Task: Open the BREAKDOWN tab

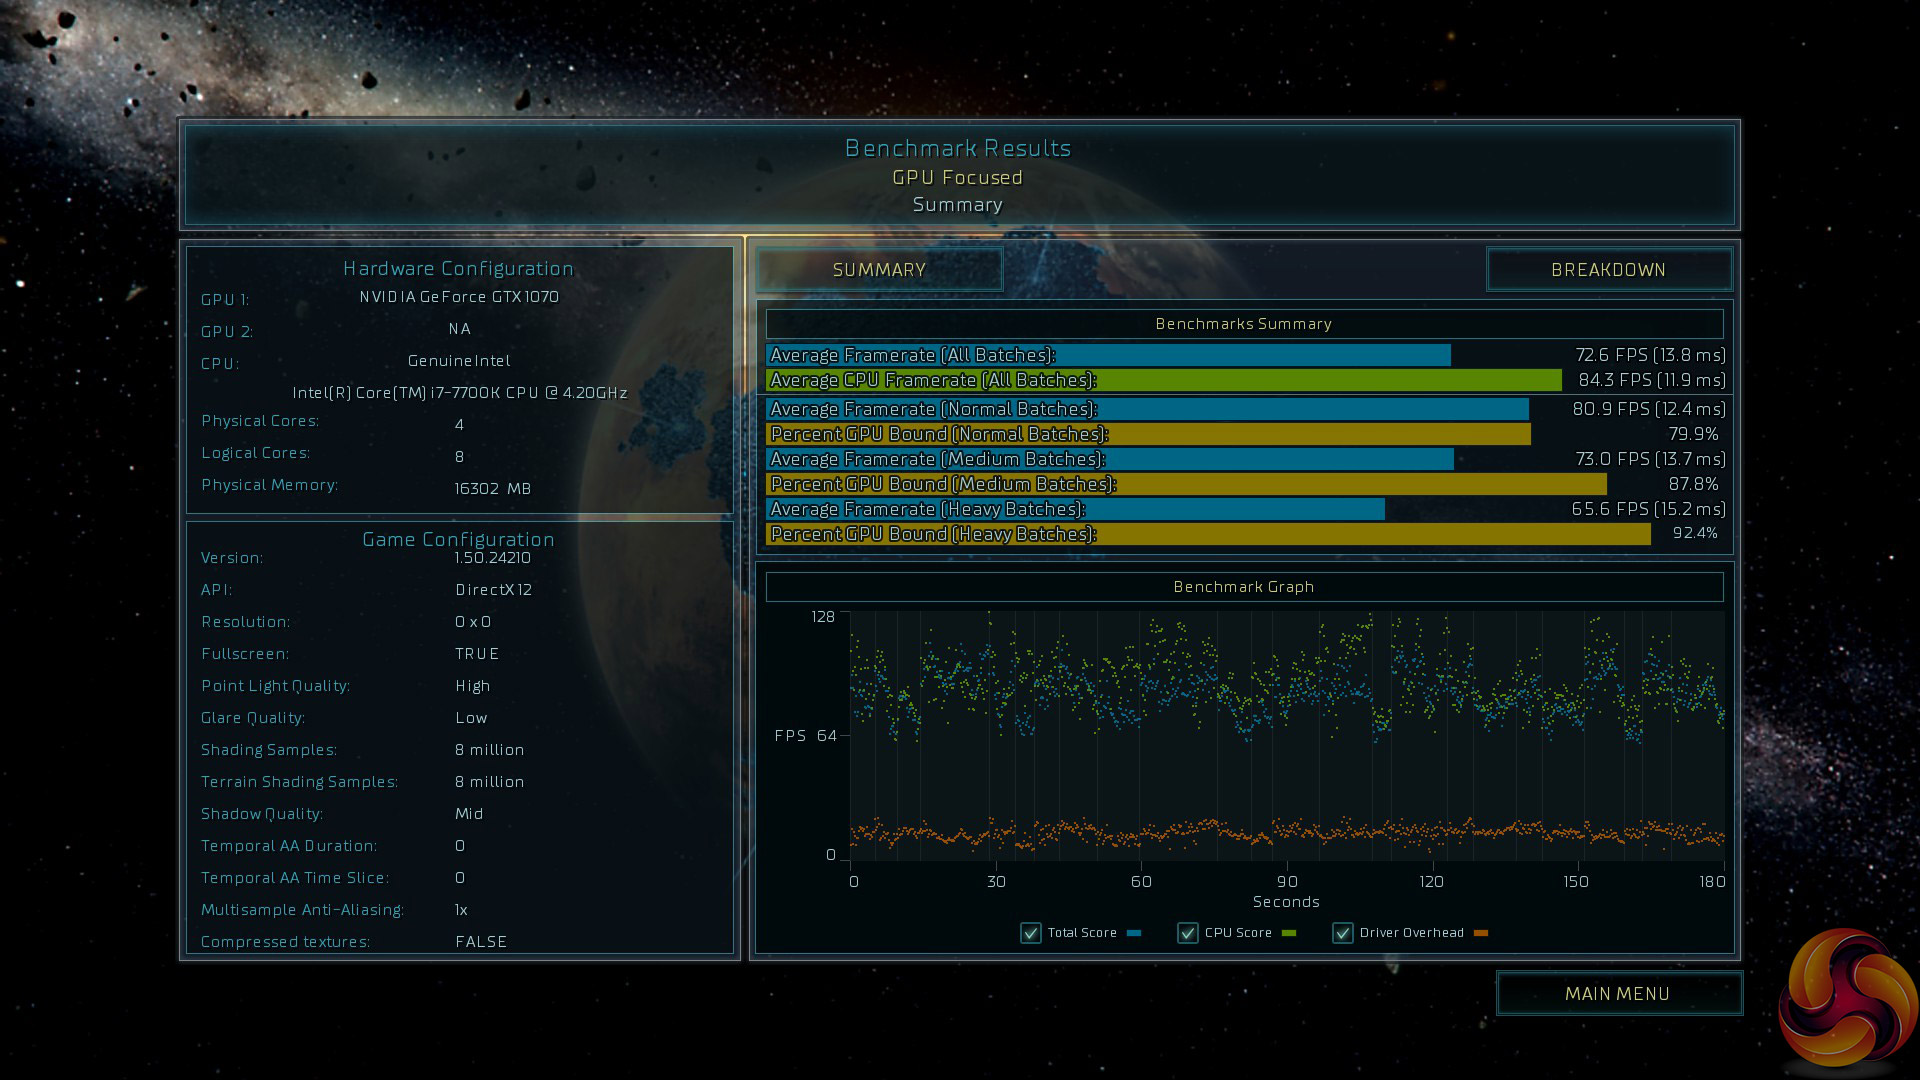Action: click(x=1608, y=270)
